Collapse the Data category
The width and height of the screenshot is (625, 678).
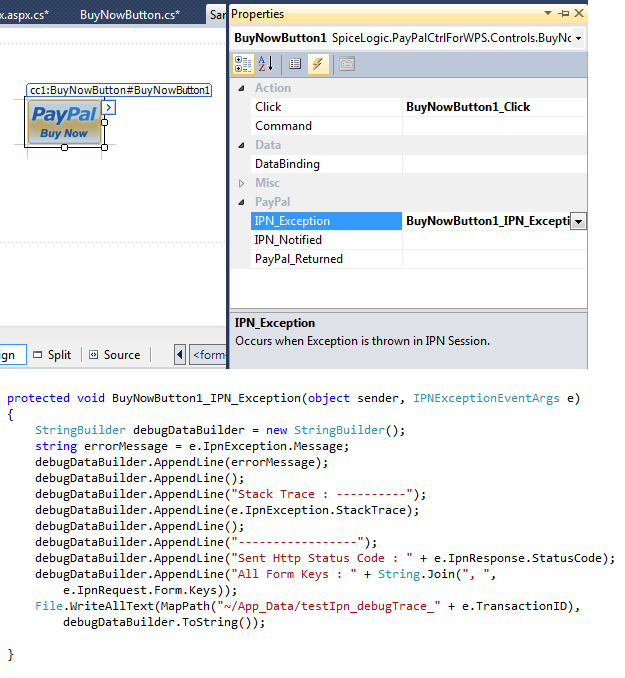(241, 145)
